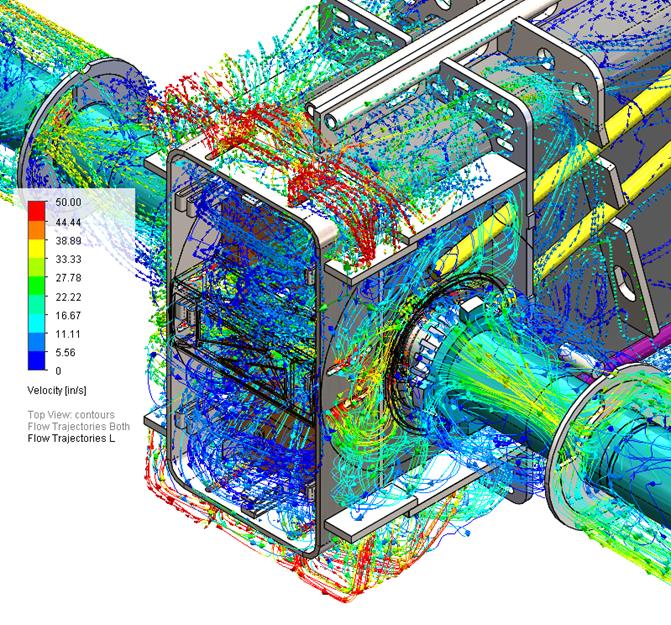Click the dark blue band of color bar
671x625 pixels.
click(x=36, y=360)
